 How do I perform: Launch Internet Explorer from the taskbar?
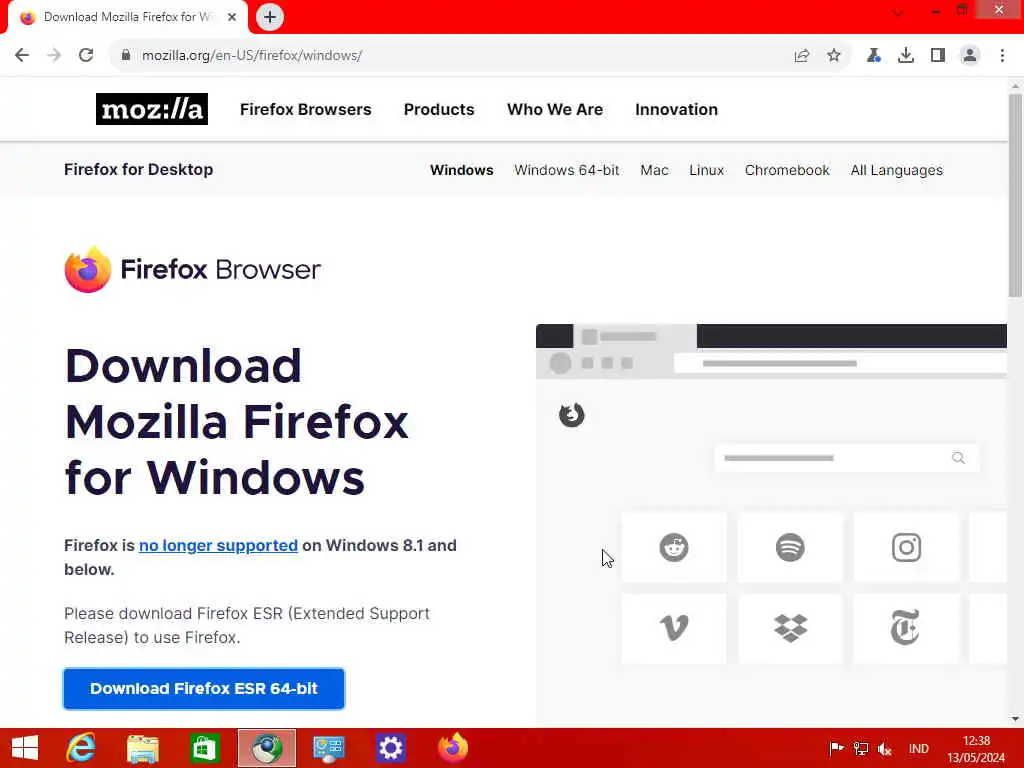click(x=81, y=748)
